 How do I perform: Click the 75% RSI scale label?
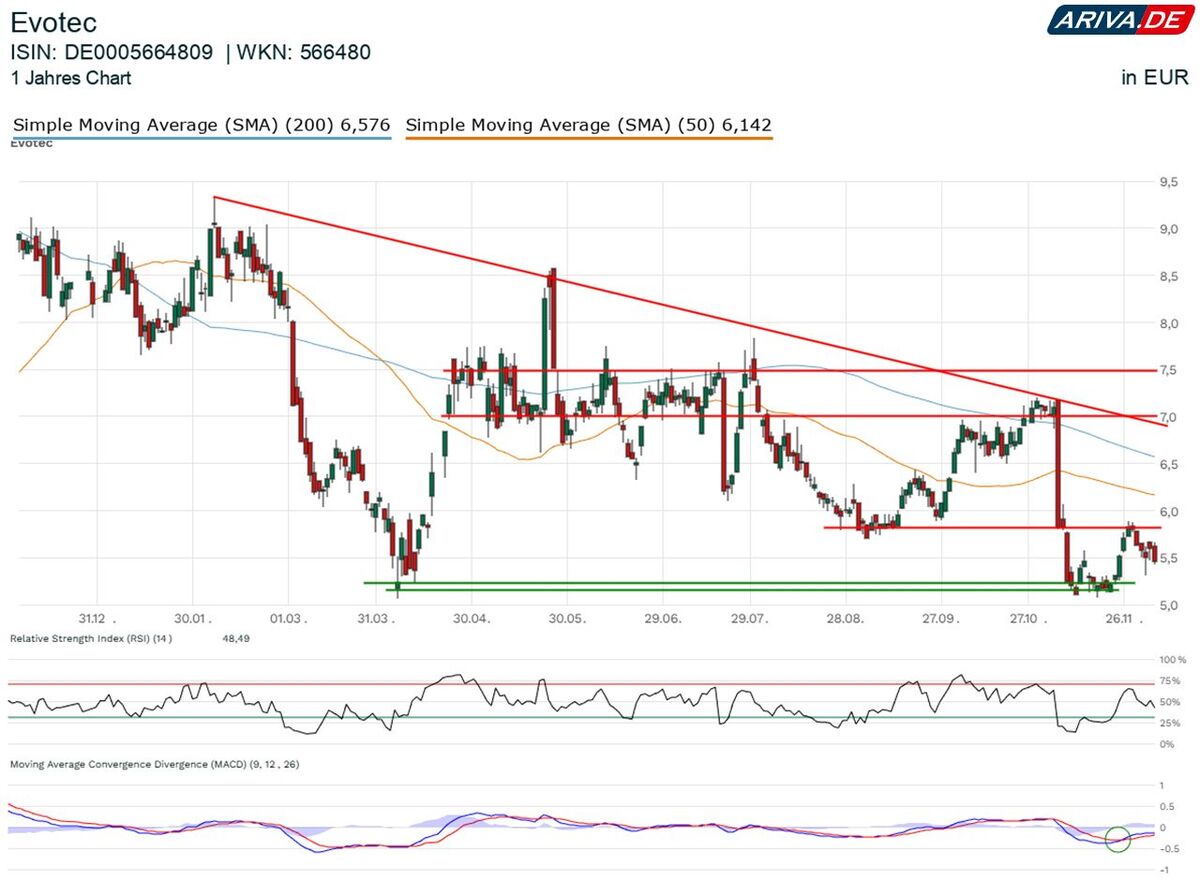click(1169, 680)
